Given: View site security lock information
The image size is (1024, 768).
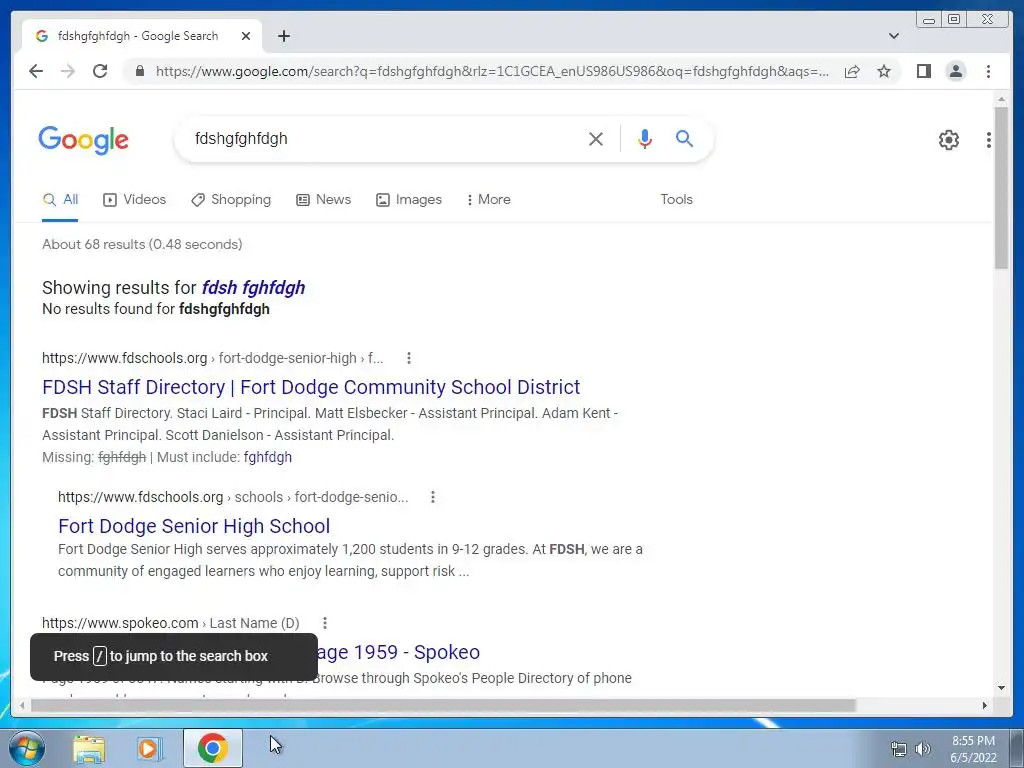Looking at the screenshot, I should 139,71.
